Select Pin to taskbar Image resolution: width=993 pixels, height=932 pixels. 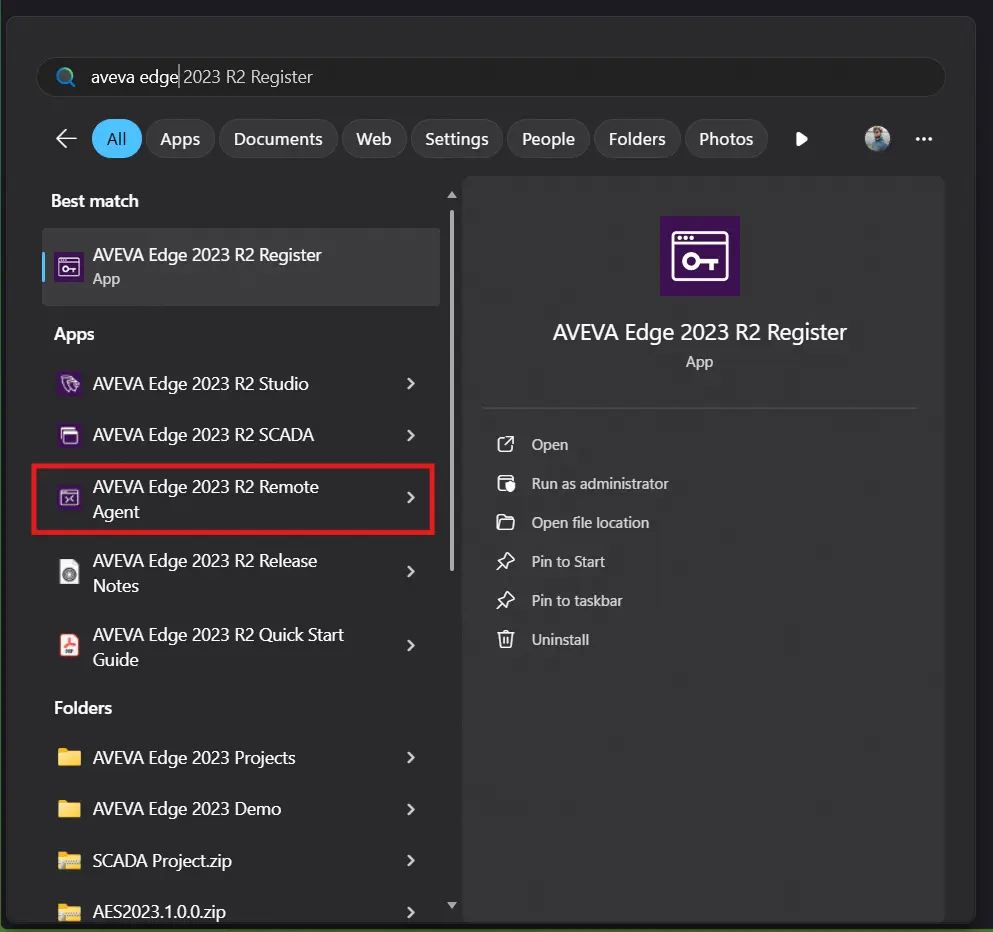click(574, 600)
